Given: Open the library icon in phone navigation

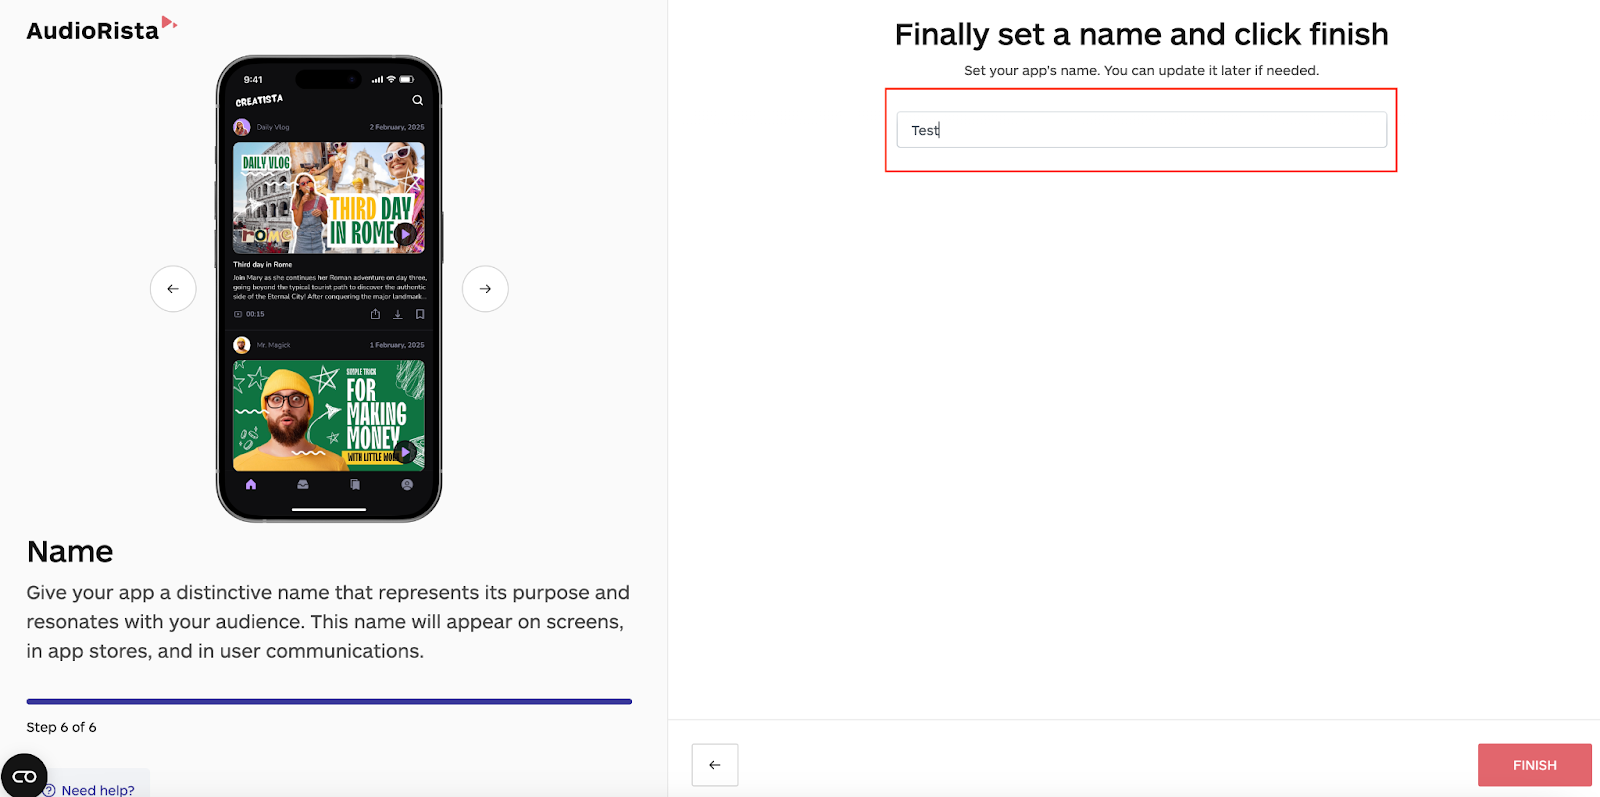Looking at the screenshot, I should [355, 484].
